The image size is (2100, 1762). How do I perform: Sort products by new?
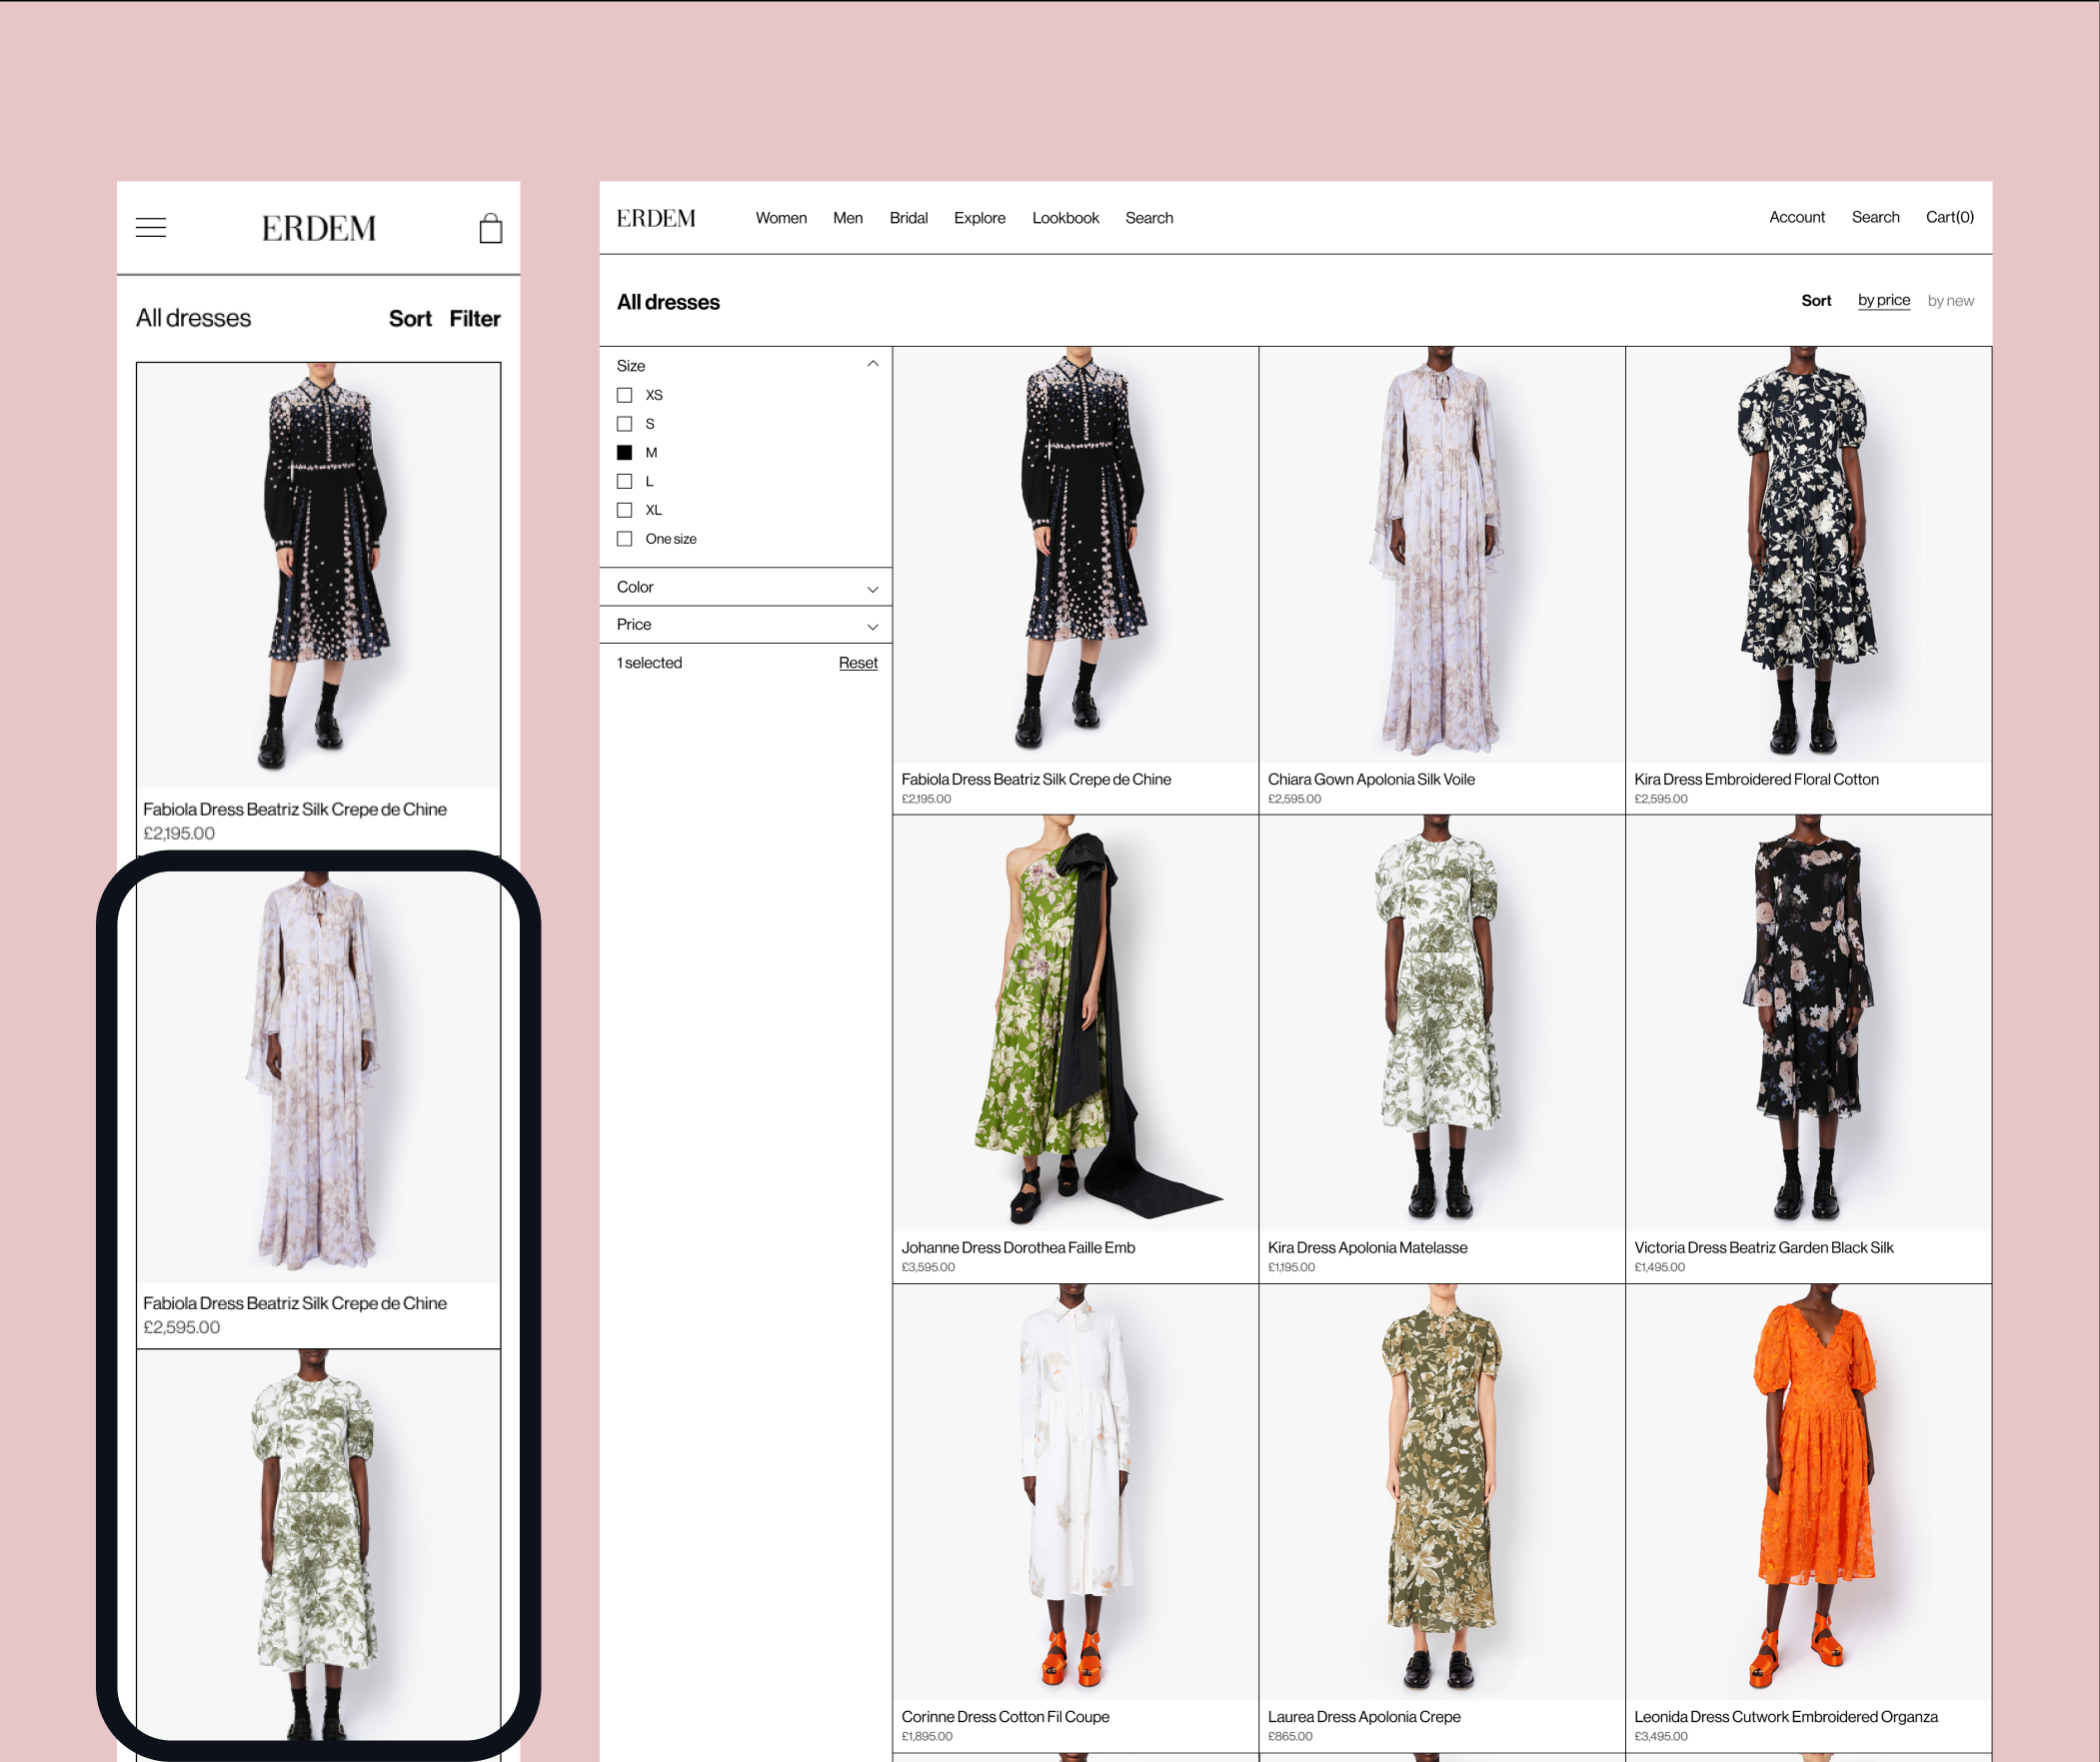(x=1950, y=301)
